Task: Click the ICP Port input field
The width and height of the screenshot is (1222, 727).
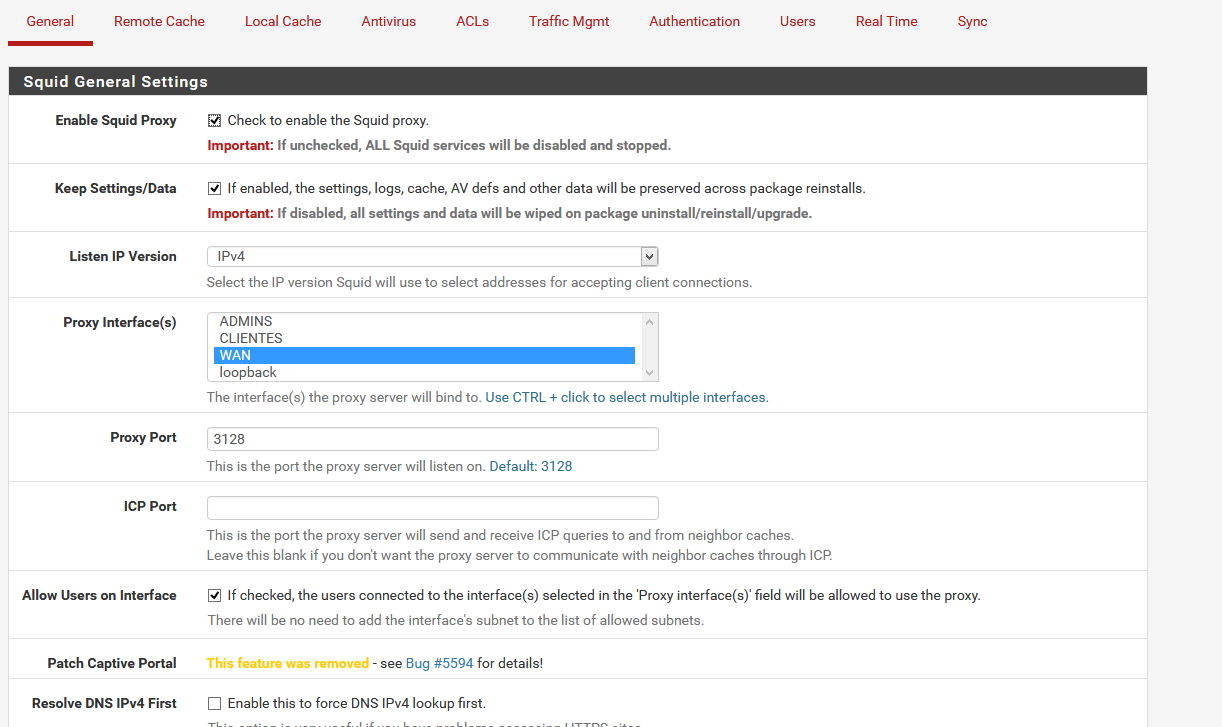Action: click(432, 508)
